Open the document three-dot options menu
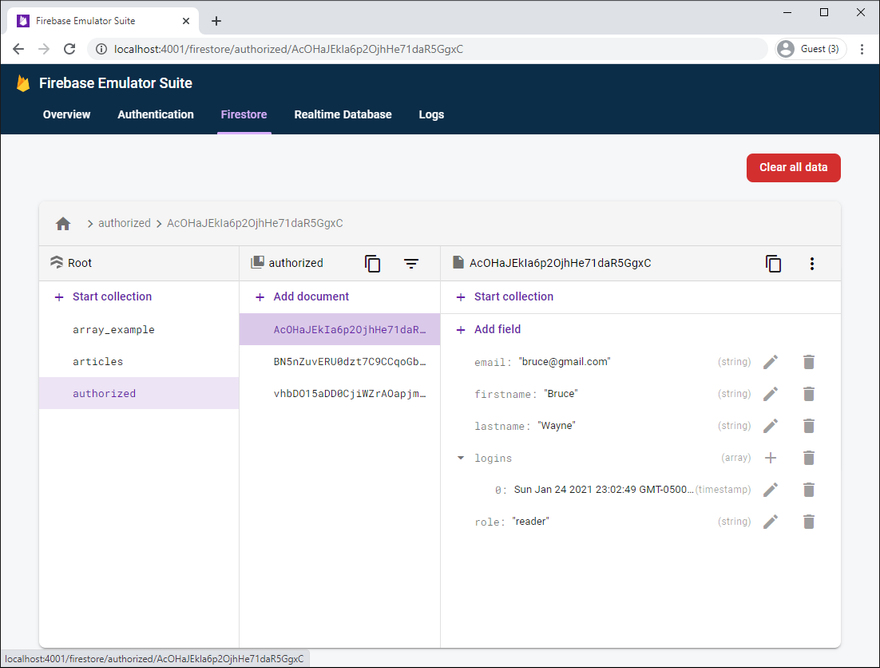 (x=812, y=263)
